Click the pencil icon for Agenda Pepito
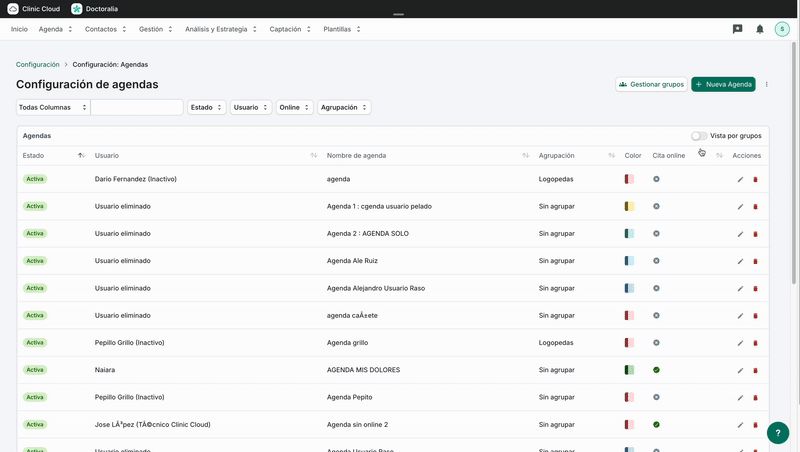 click(x=740, y=397)
